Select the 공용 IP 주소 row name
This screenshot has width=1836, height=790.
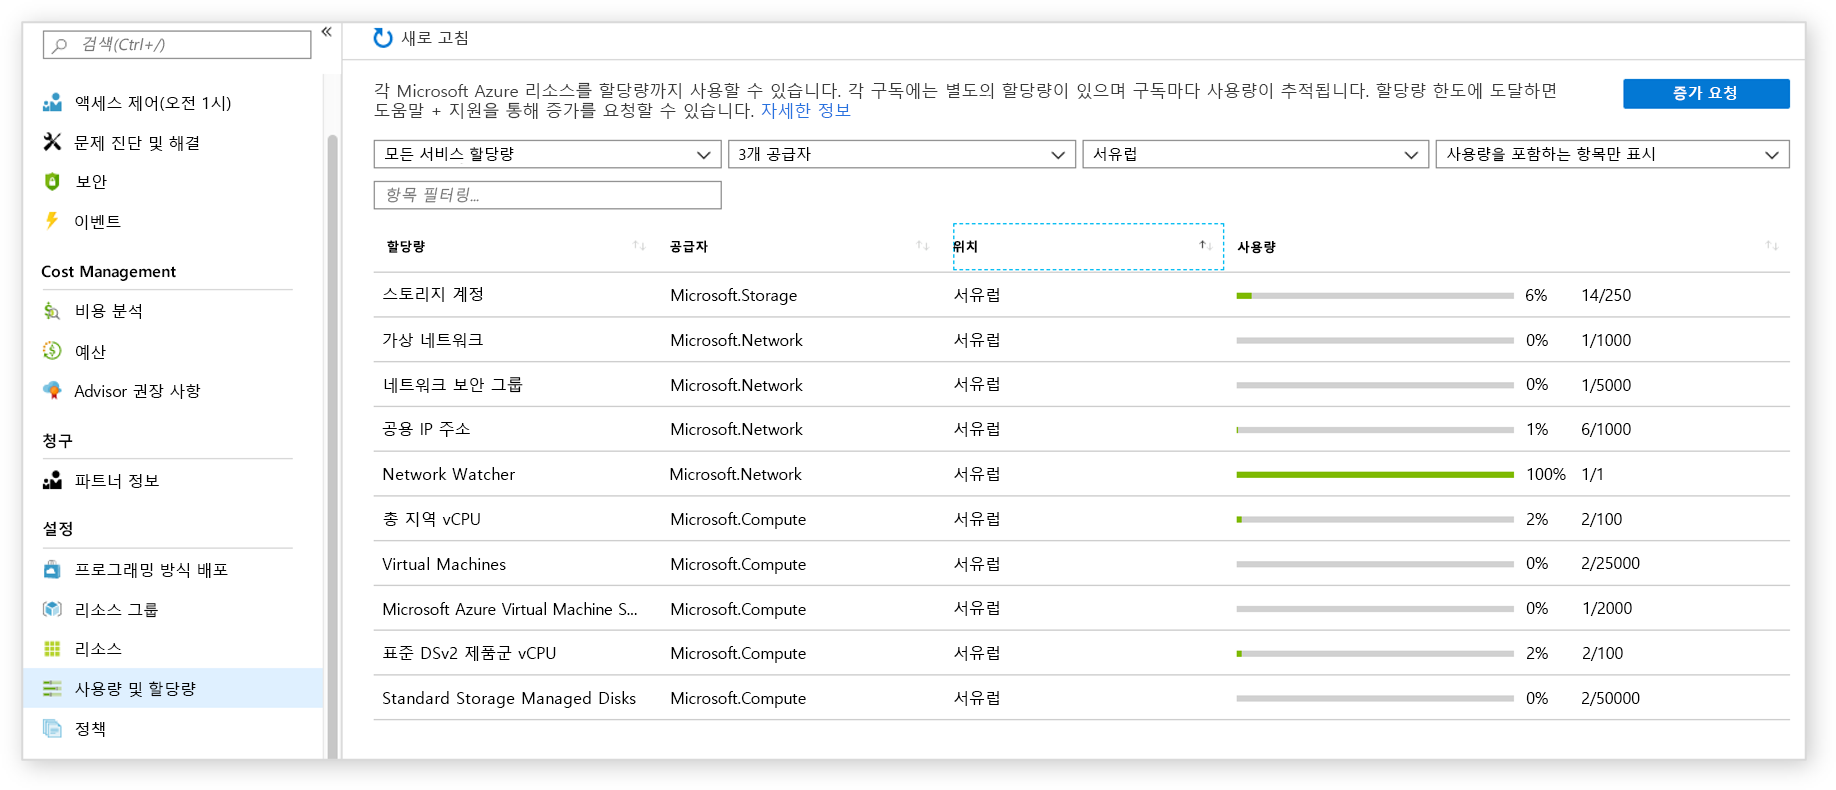click(426, 429)
